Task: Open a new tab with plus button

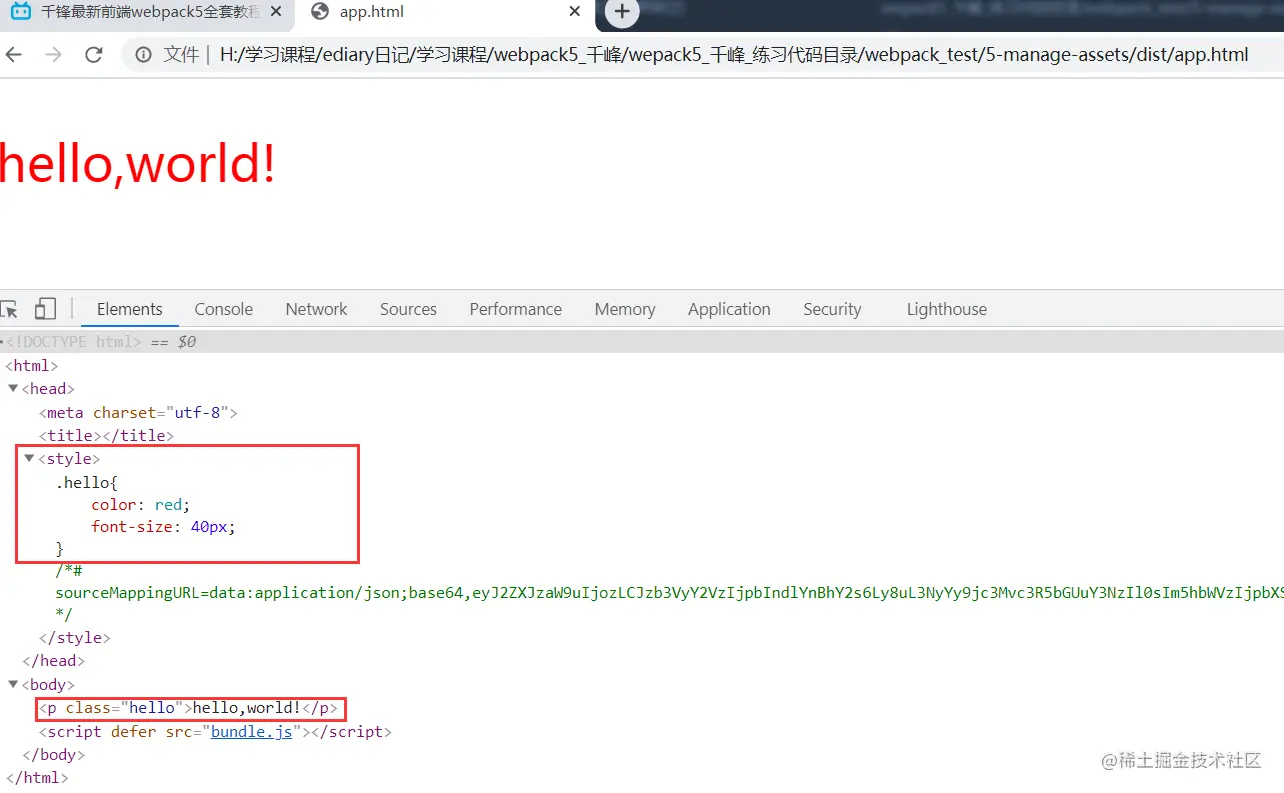Action: [622, 12]
